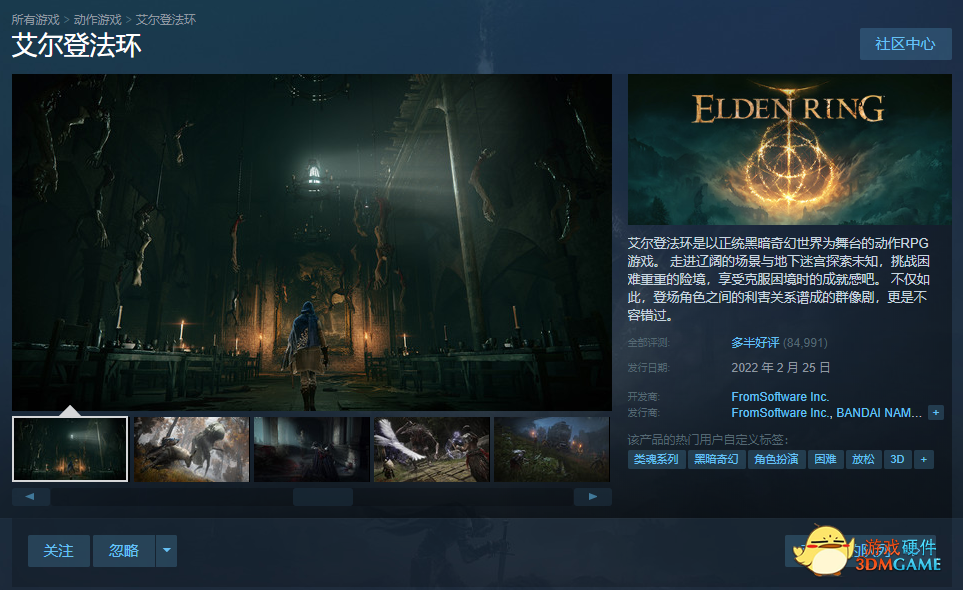Image resolution: width=963 pixels, height=590 pixels.
Task: Click the 忽略 ignore button
Action: 124,551
